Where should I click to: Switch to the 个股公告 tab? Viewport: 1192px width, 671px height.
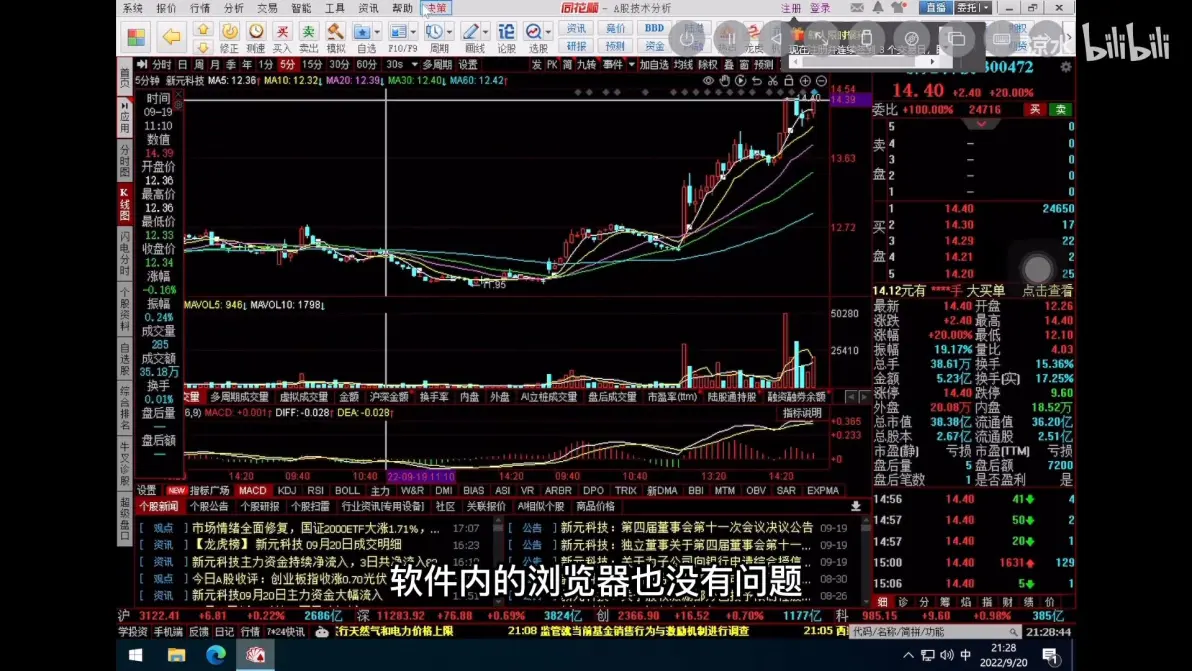[x=209, y=506]
